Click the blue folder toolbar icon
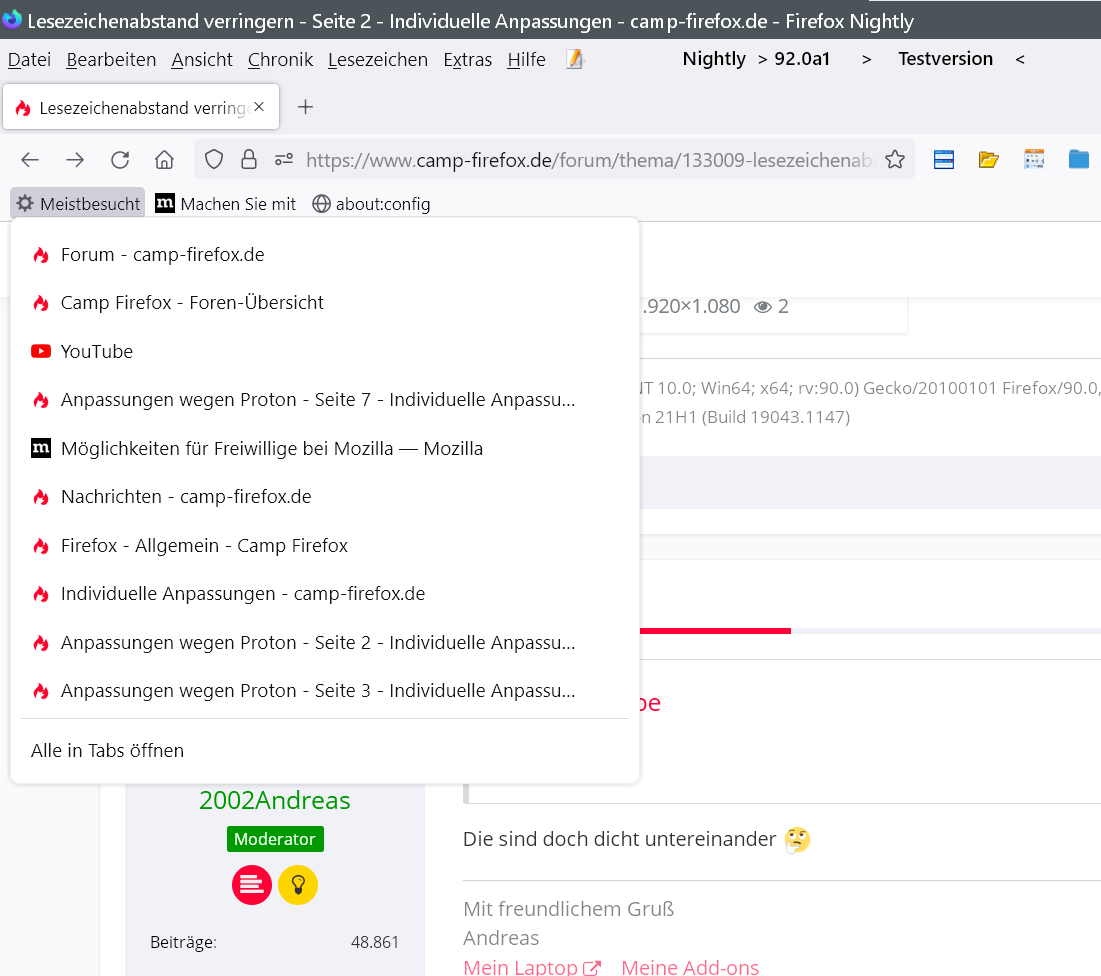 coord(1079,159)
